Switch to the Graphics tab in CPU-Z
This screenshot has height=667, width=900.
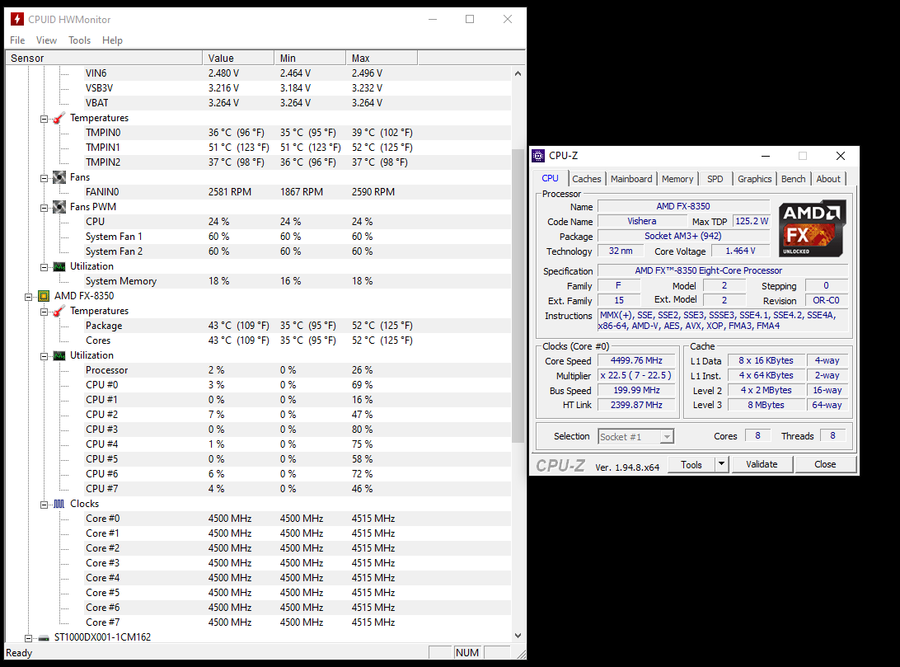click(x=754, y=179)
